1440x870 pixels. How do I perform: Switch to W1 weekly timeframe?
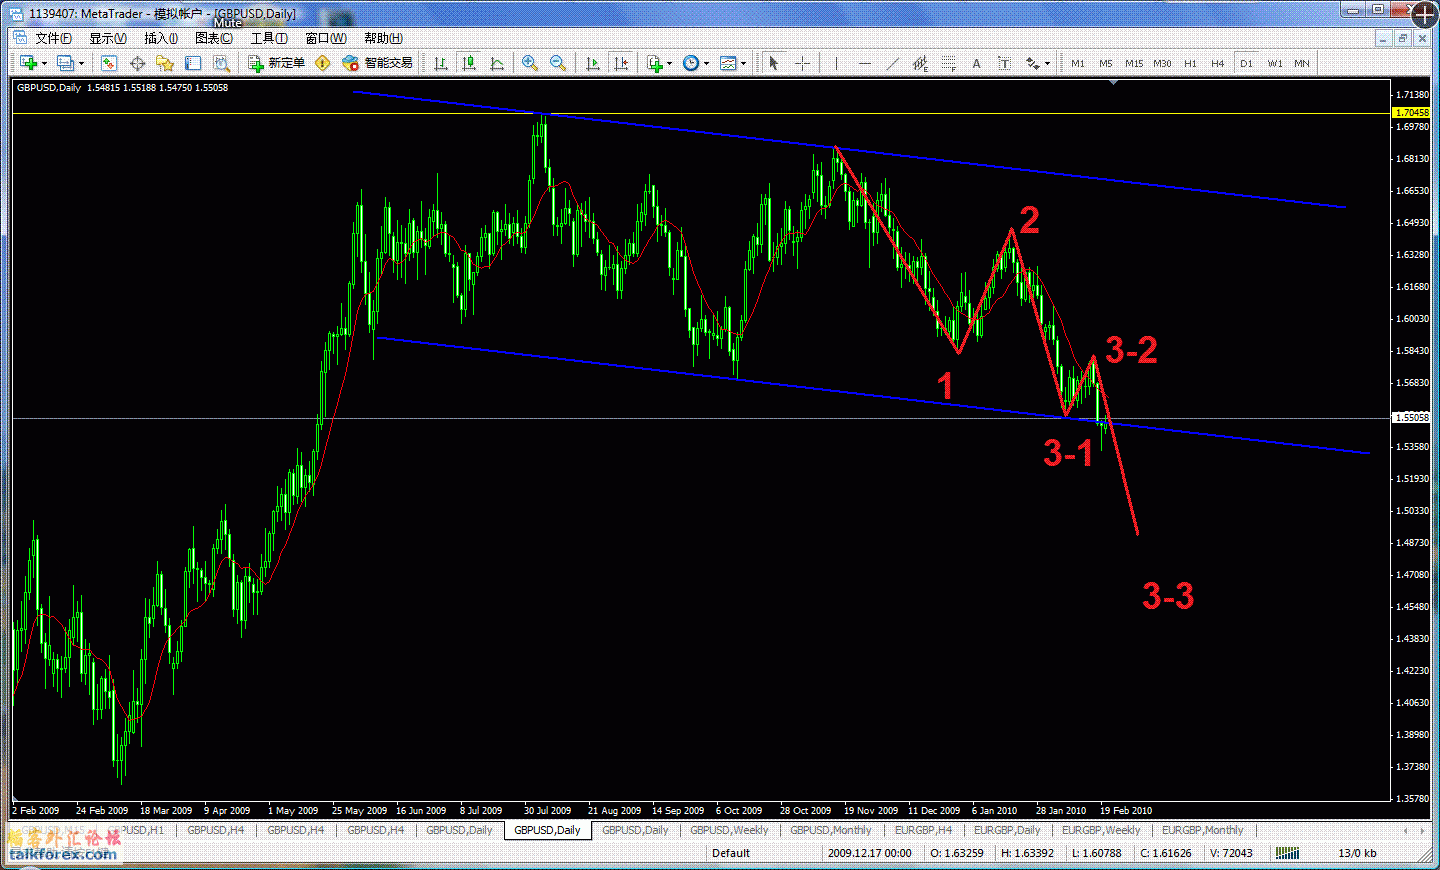point(1275,63)
